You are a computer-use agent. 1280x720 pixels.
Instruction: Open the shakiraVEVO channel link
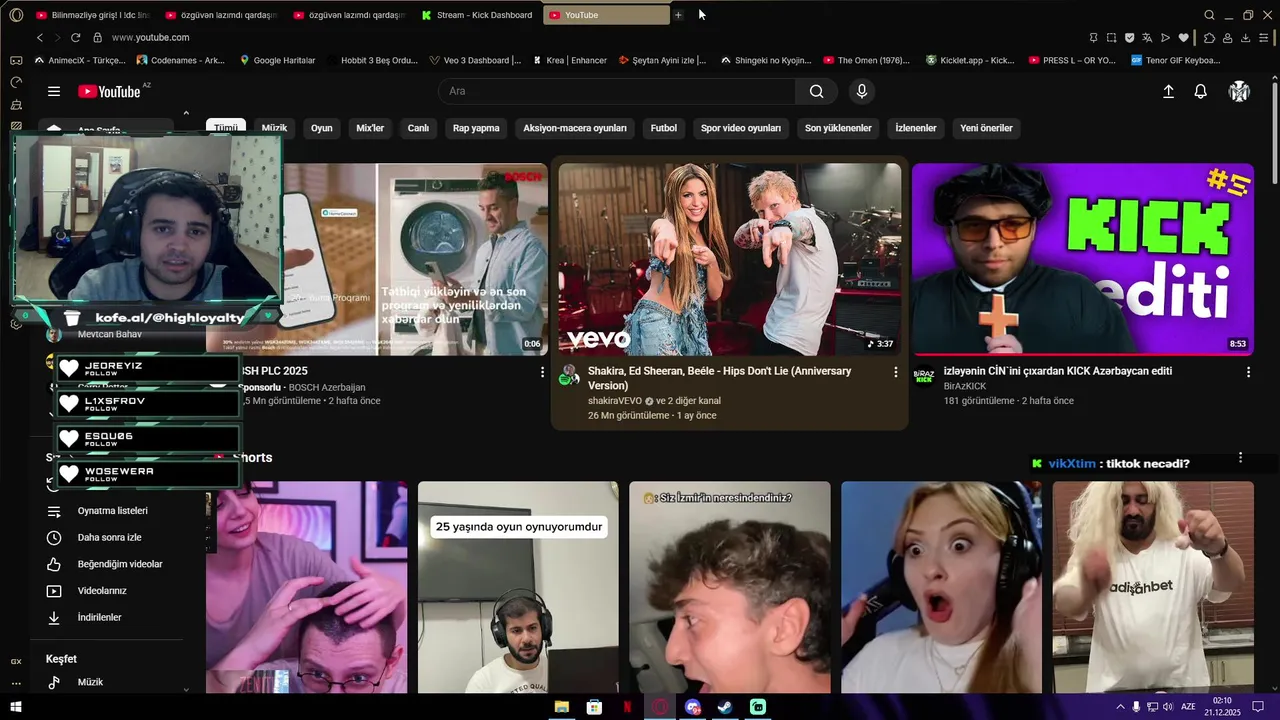[x=615, y=401]
